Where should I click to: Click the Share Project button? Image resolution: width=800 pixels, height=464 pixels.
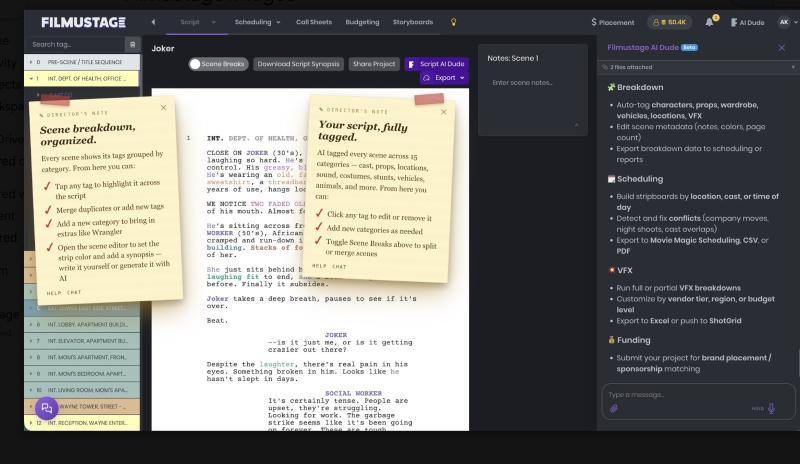point(373,64)
